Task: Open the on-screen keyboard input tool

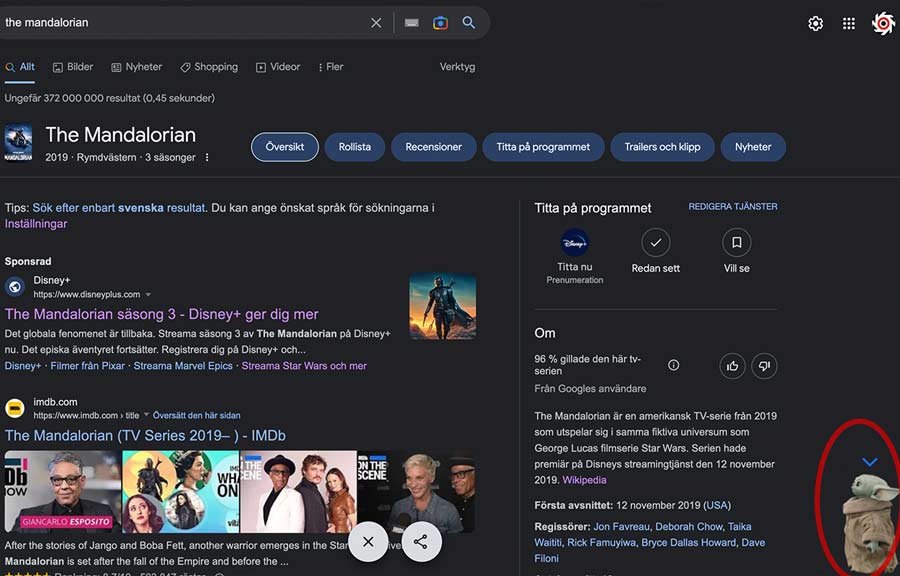Action: click(411, 23)
